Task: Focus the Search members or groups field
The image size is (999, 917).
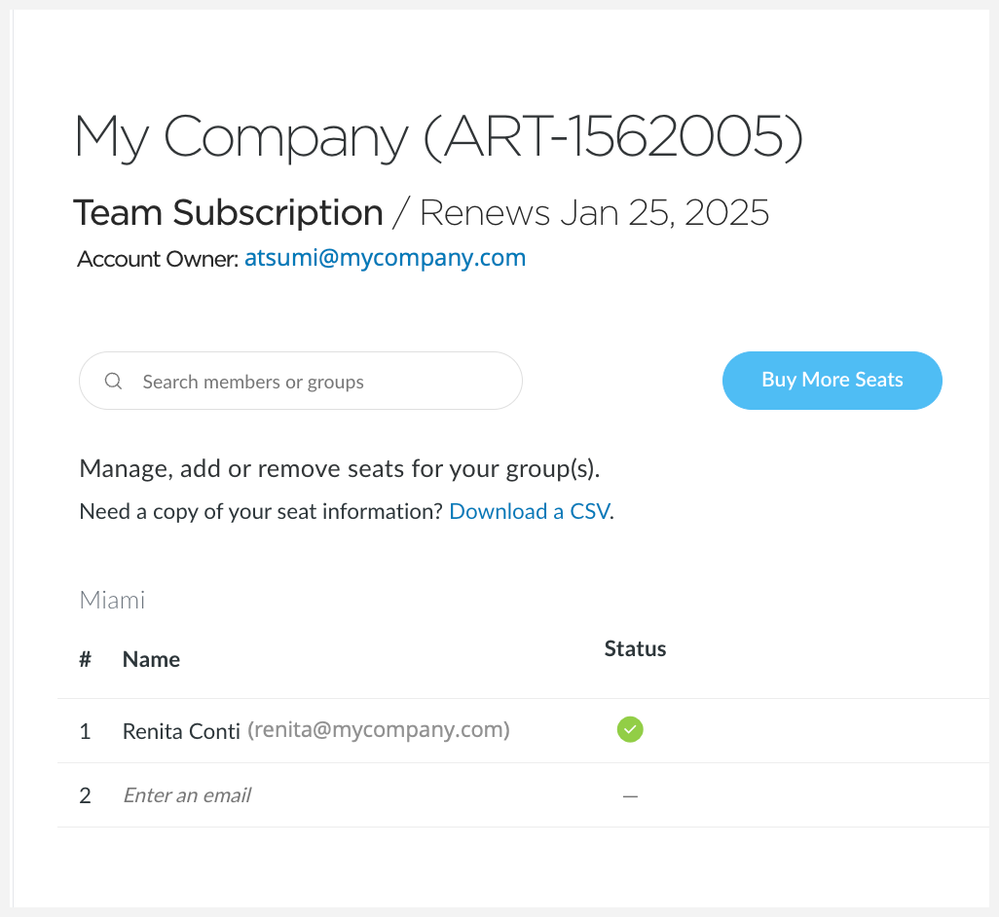Action: pyautogui.click(x=301, y=380)
